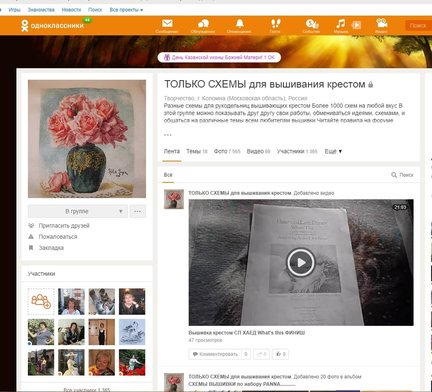Select the Все feed filter tab

pos(168,175)
